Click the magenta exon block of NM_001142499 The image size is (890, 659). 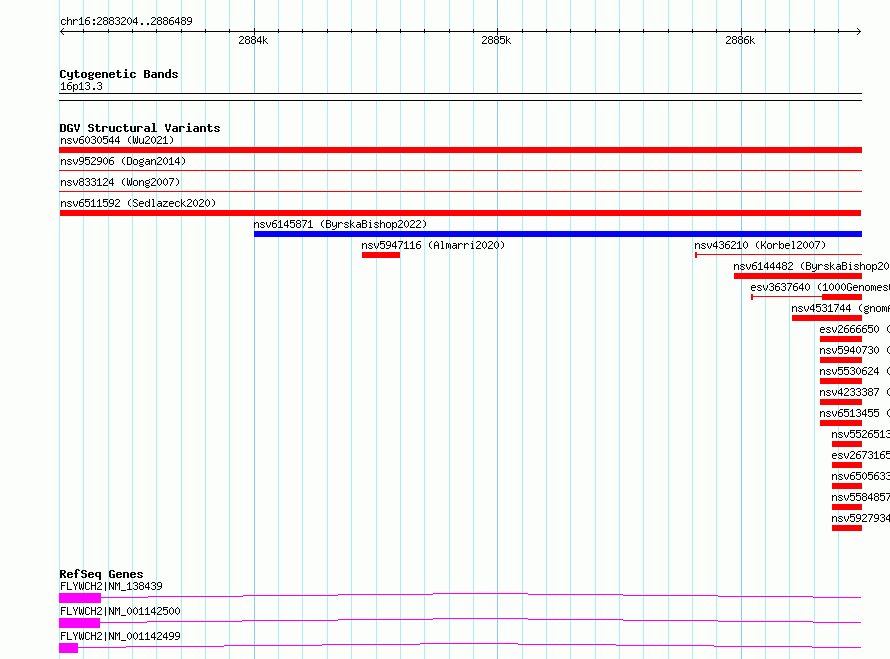click(69, 648)
